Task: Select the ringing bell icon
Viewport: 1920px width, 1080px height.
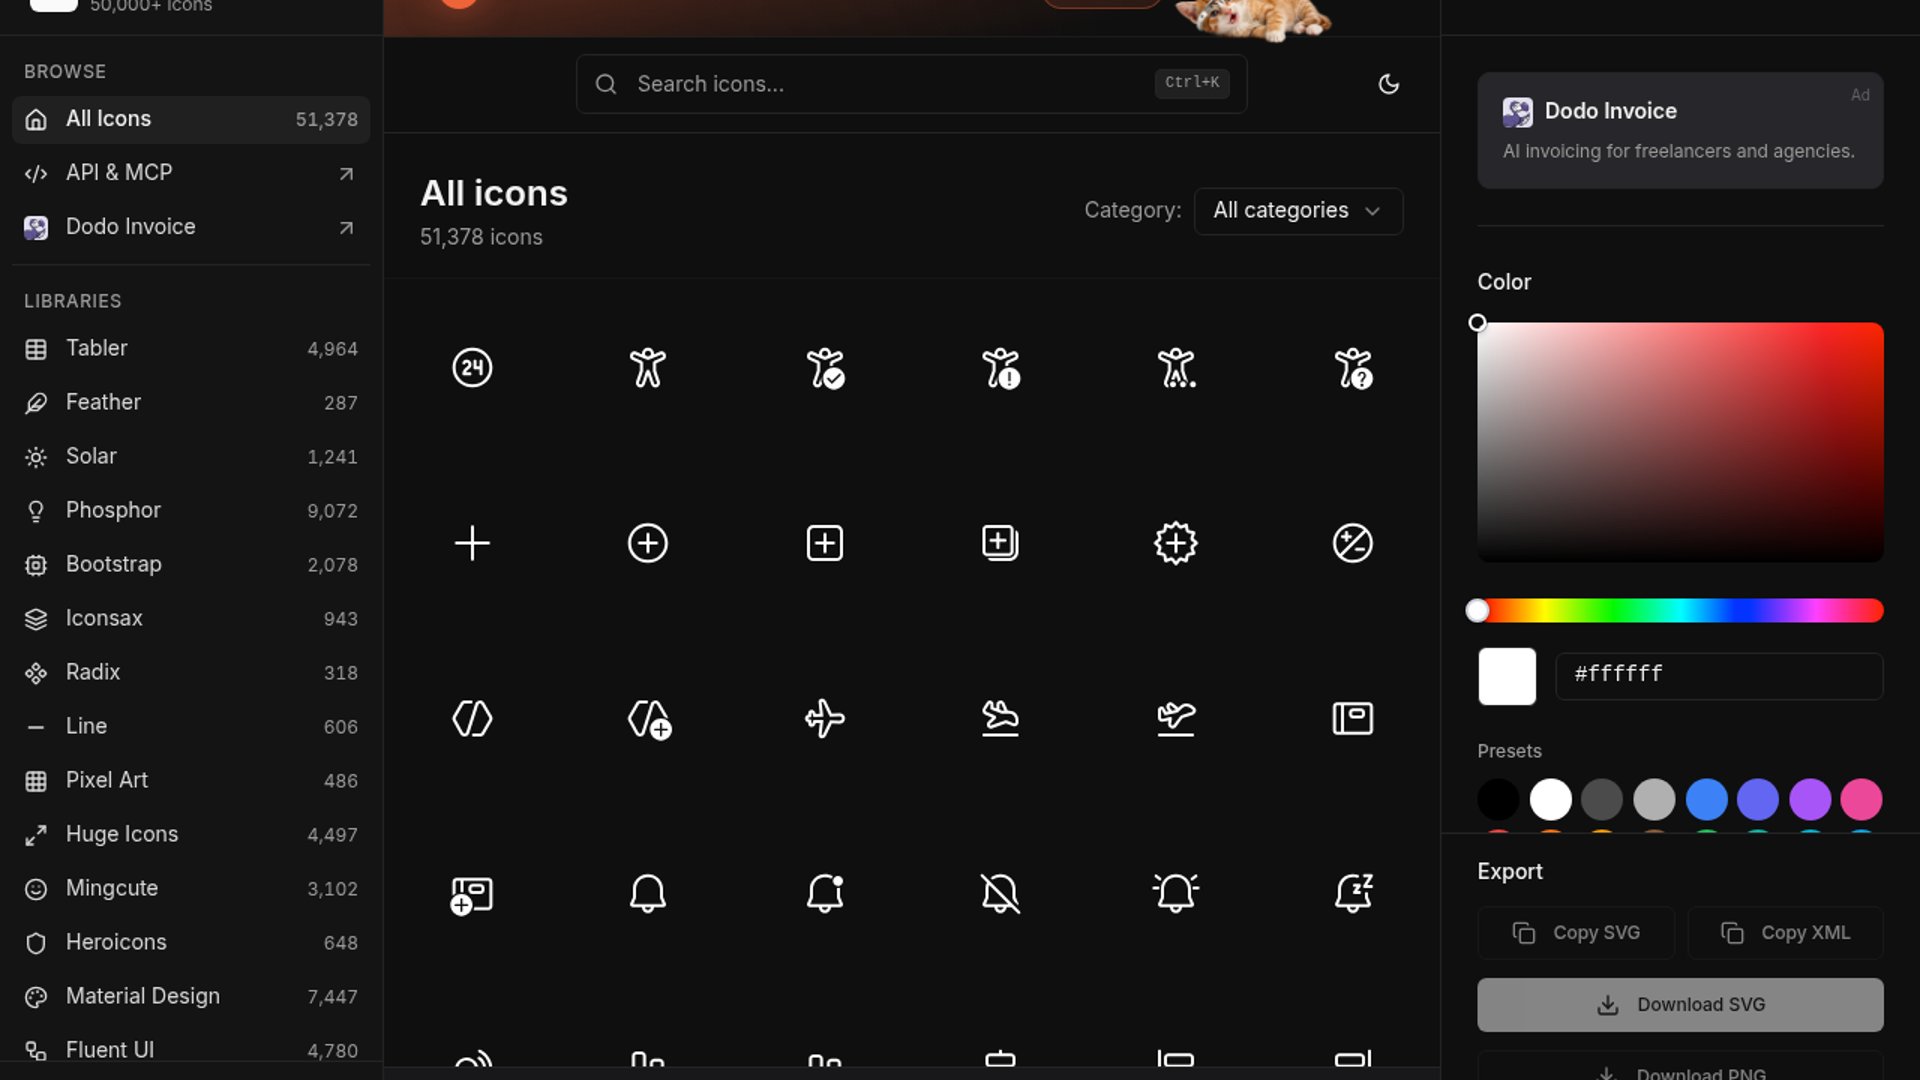Action: coord(1176,893)
